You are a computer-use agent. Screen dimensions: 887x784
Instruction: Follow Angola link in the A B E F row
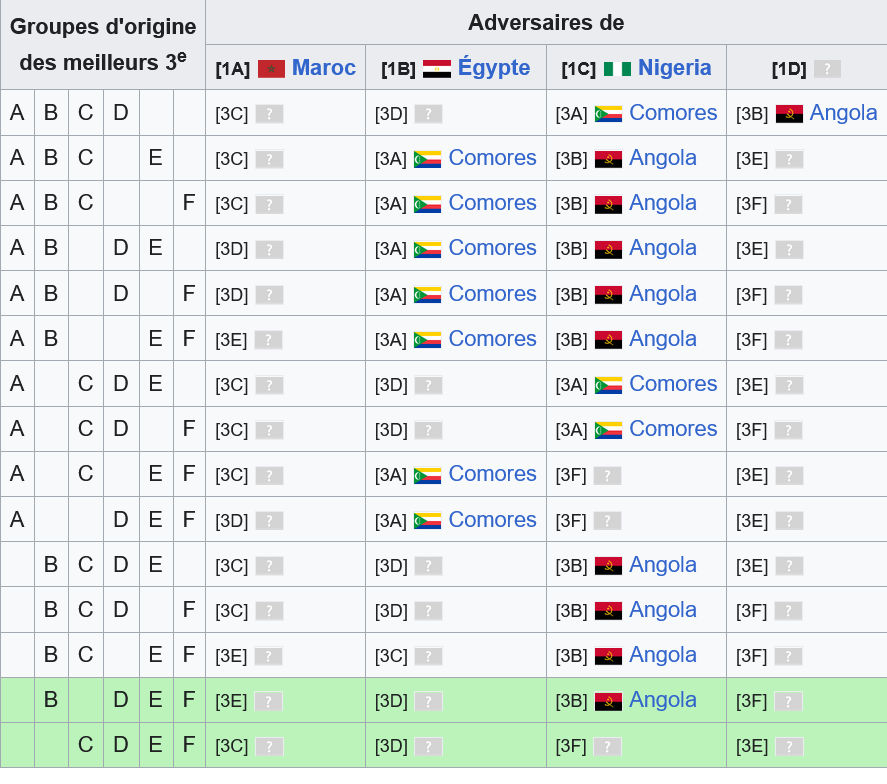(x=662, y=339)
